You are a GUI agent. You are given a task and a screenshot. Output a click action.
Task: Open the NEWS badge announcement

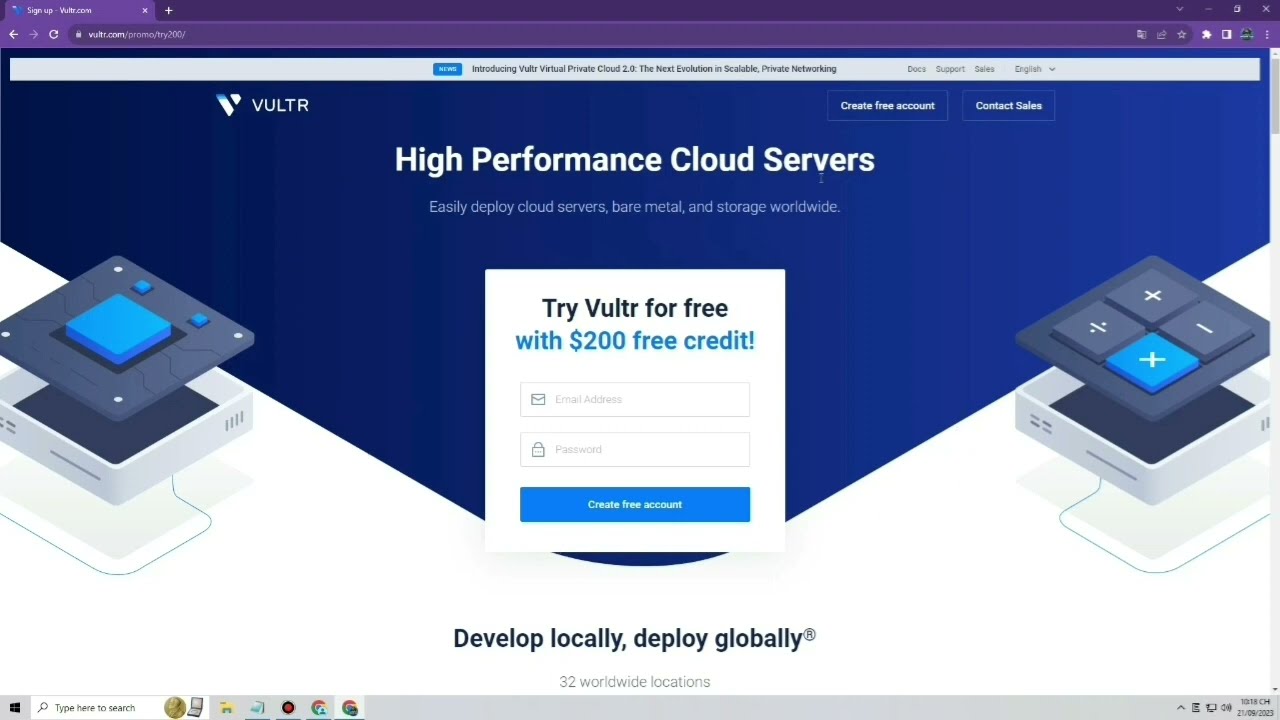(x=447, y=69)
